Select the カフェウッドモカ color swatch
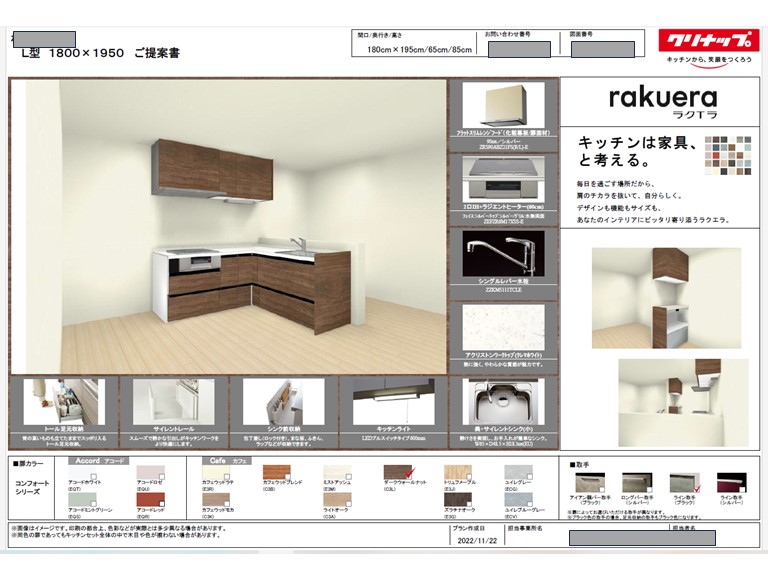The image size is (768, 576). pyautogui.click(x=216, y=500)
